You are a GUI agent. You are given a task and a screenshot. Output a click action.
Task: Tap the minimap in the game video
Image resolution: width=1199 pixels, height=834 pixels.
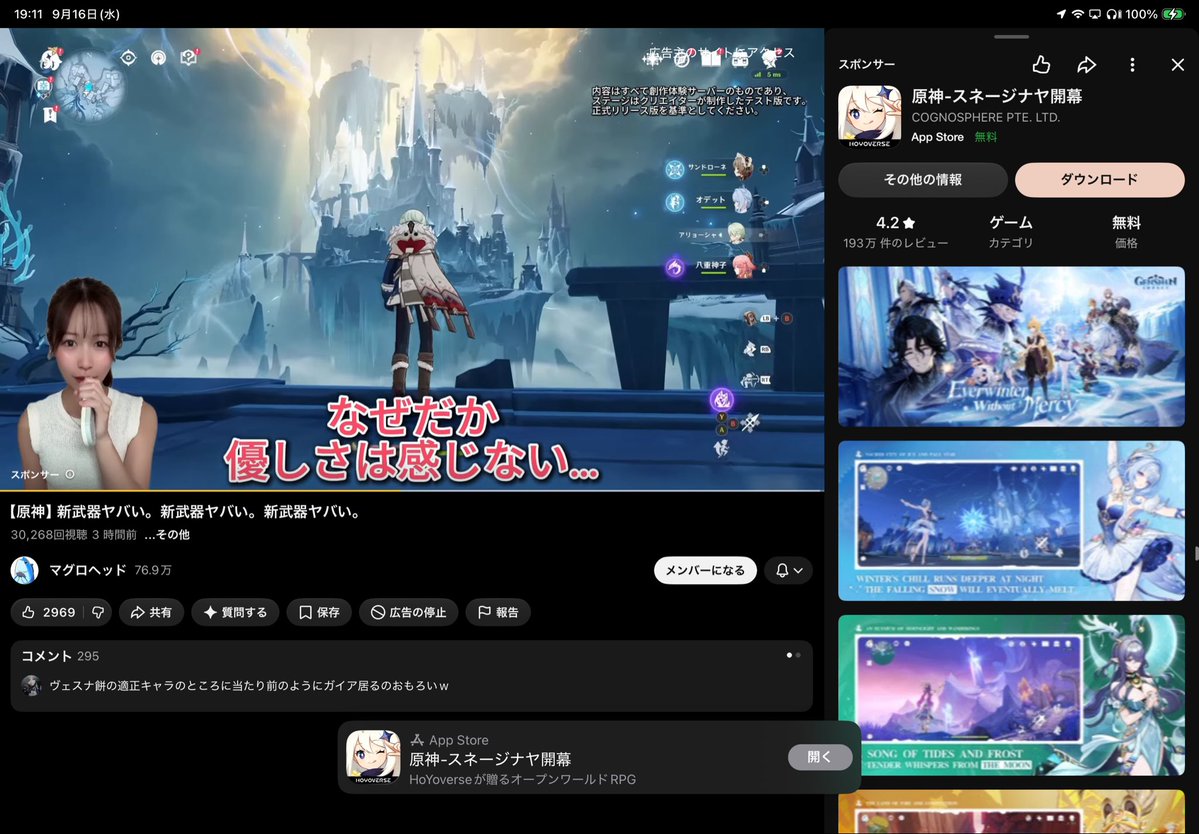click(x=89, y=85)
